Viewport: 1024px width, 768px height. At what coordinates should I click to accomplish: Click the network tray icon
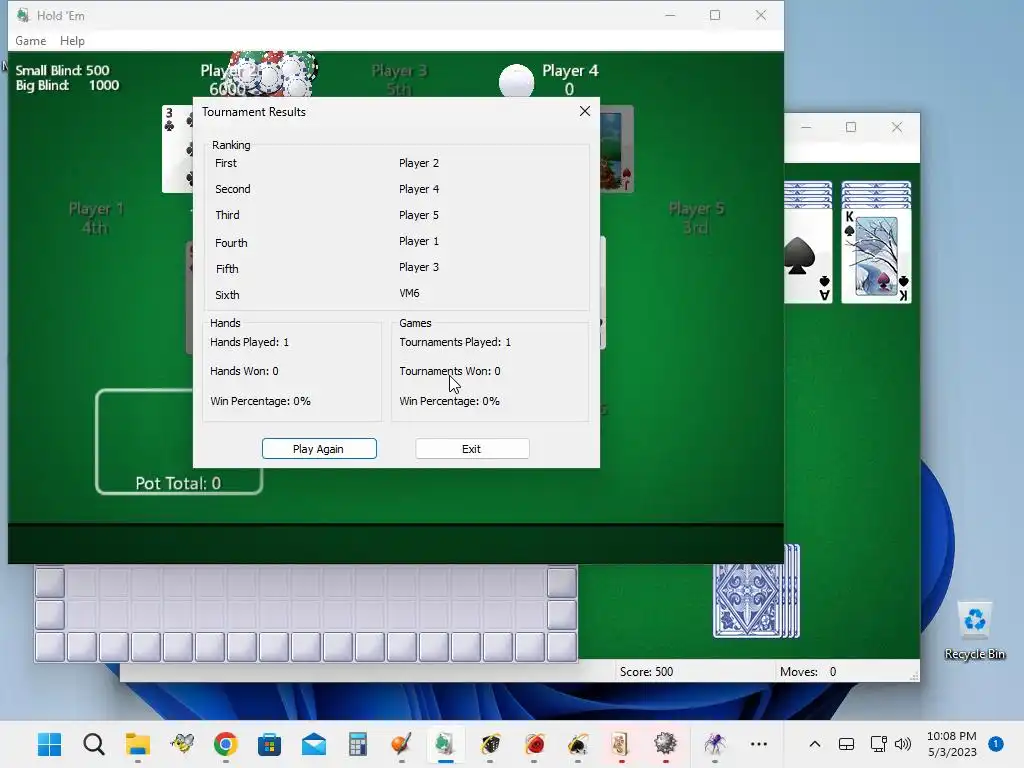click(878, 744)
